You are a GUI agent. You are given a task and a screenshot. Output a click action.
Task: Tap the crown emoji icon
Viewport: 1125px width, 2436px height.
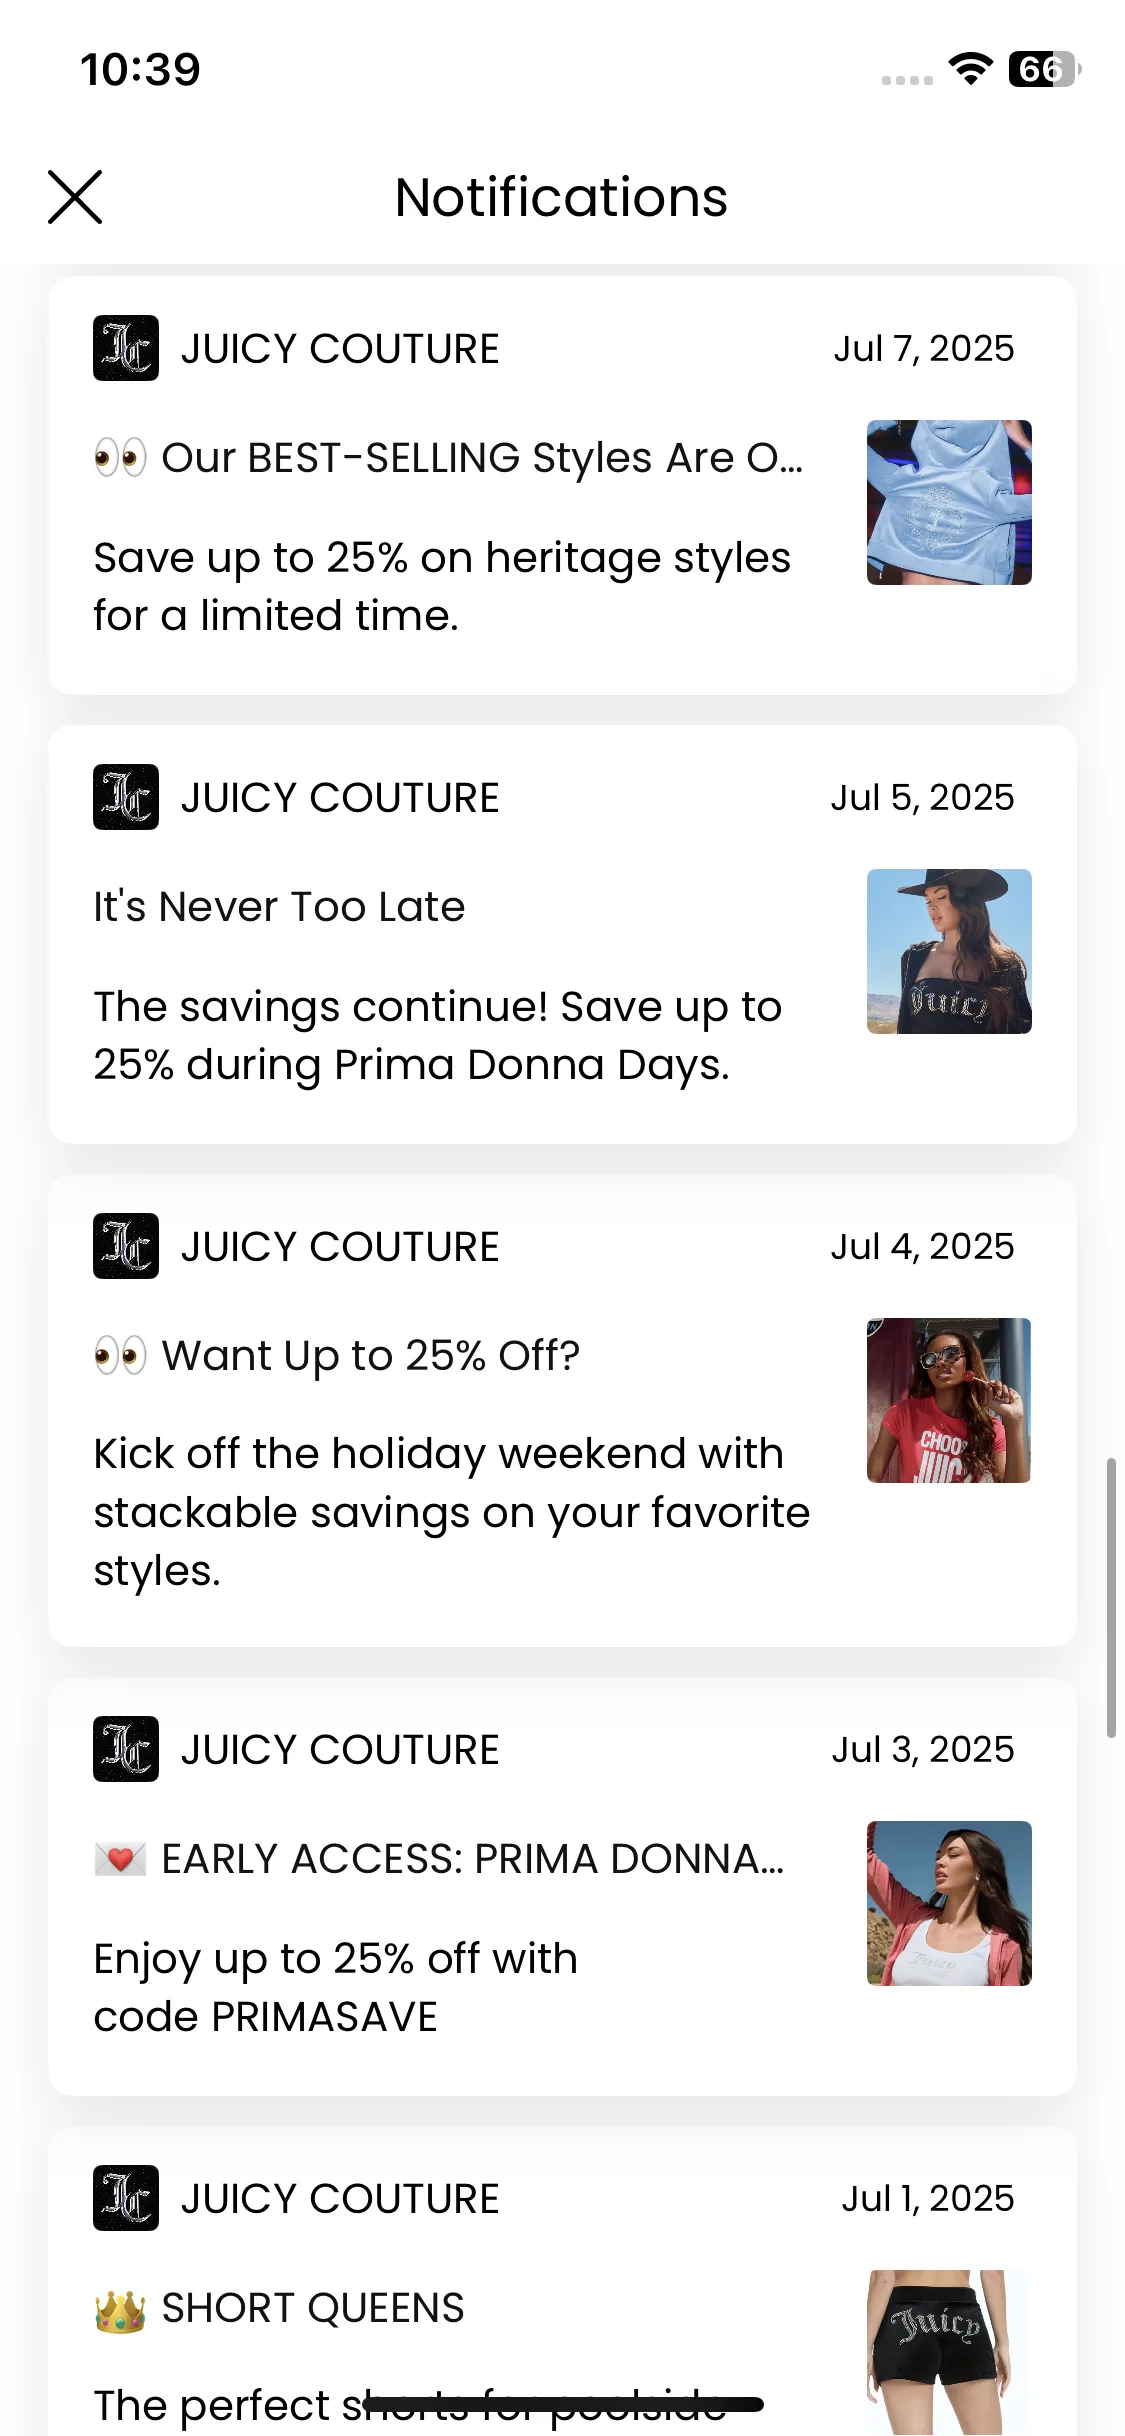click(120, 2310)
